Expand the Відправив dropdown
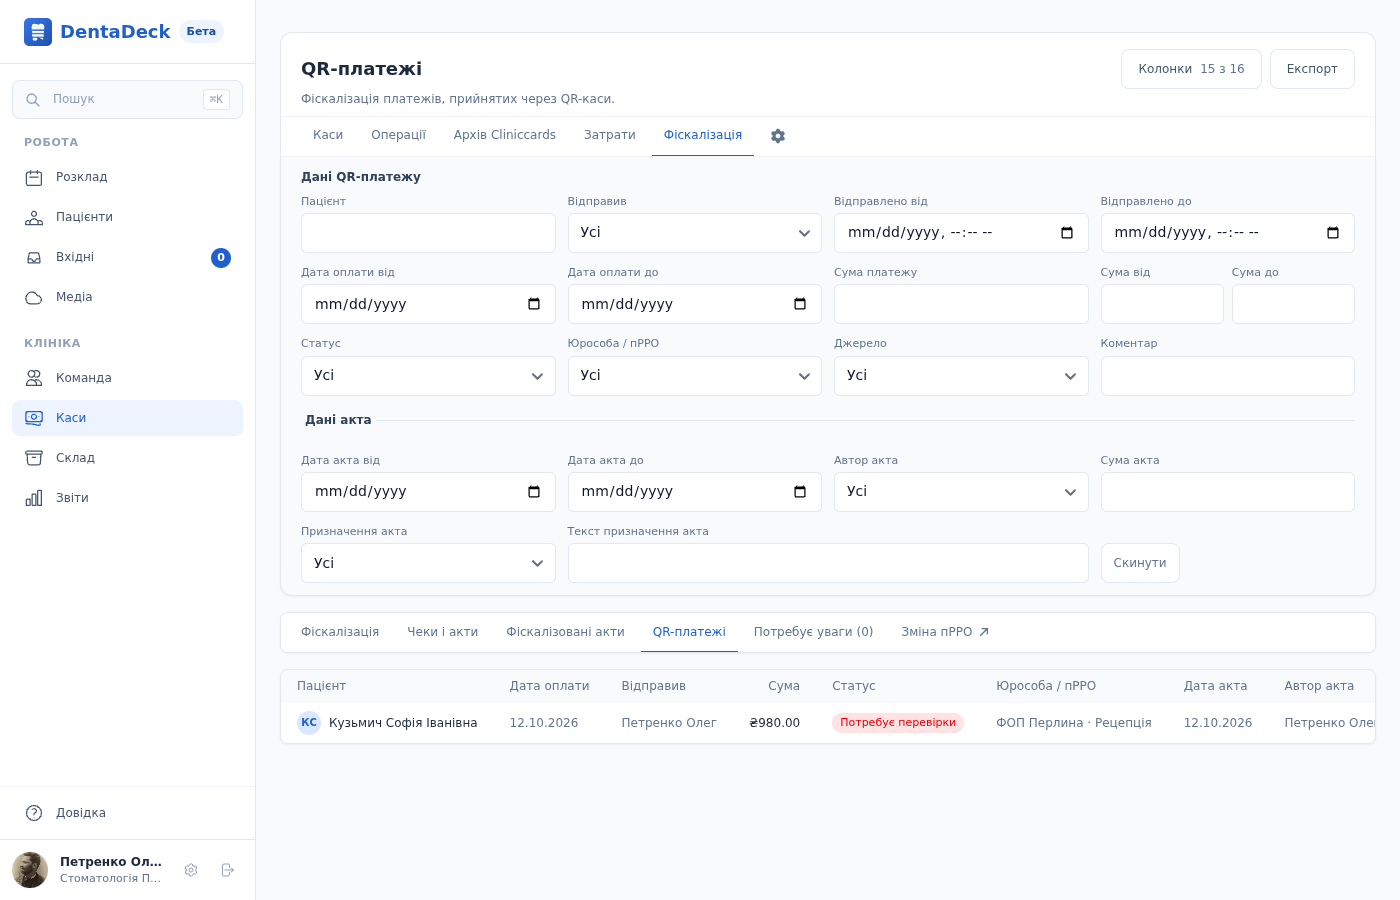Image resolution: width=1400 pixels, height=900 pixels. pos(695,233)
